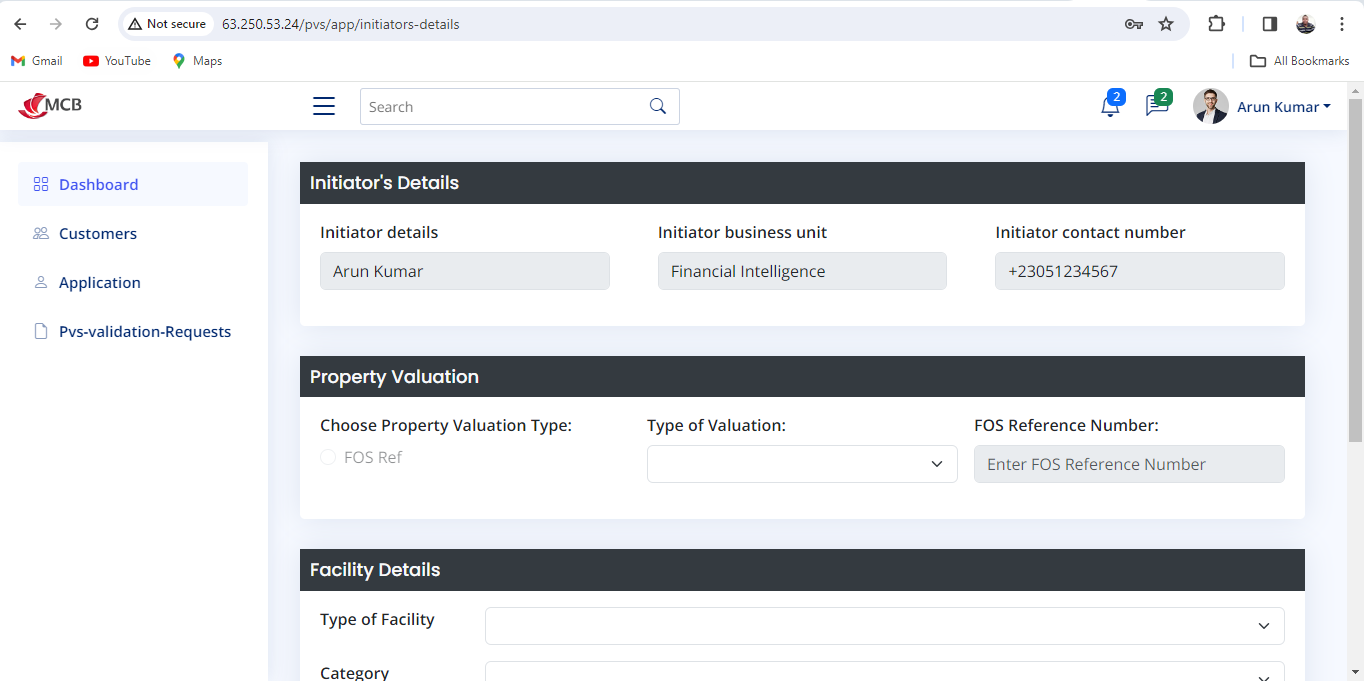The height and width of the screenshot is (681, 1364).
Task: Open the All Bookmarks folder
Action: click(x=1300, y=61)
